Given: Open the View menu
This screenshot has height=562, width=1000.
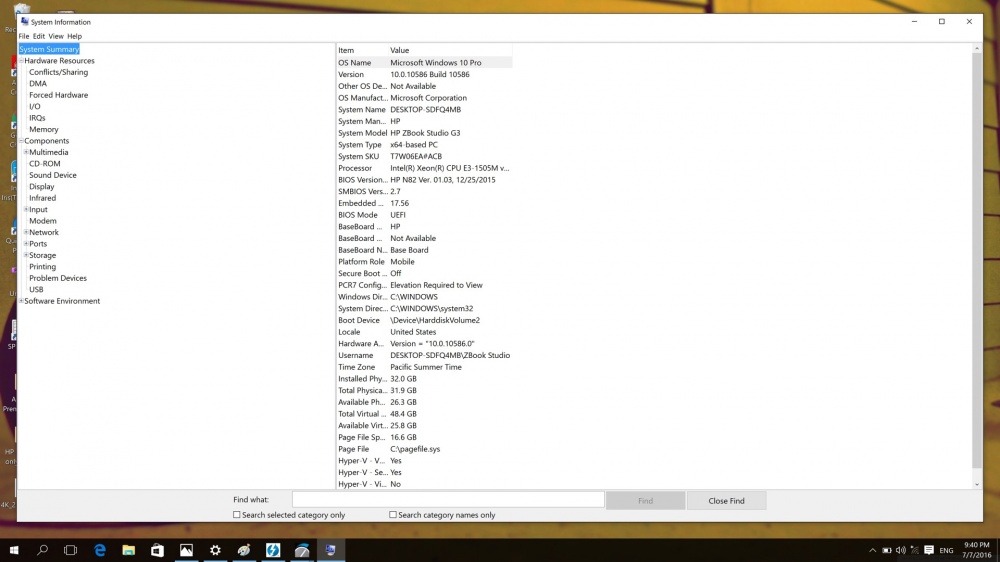Looking at the screenshot, I should coord(56,36).
